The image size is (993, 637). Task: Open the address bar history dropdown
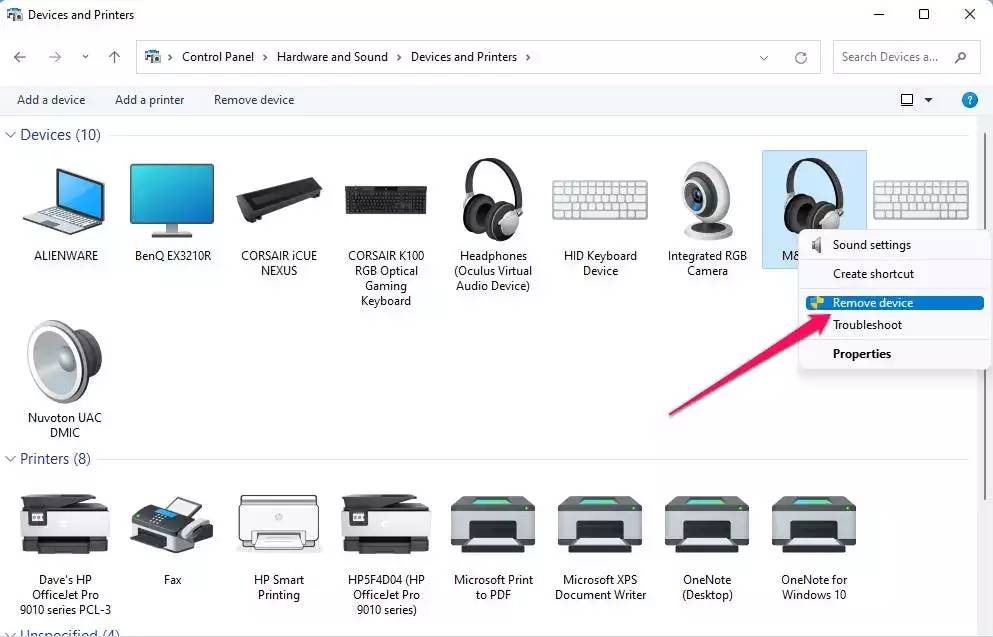click(x=765, y=58)
